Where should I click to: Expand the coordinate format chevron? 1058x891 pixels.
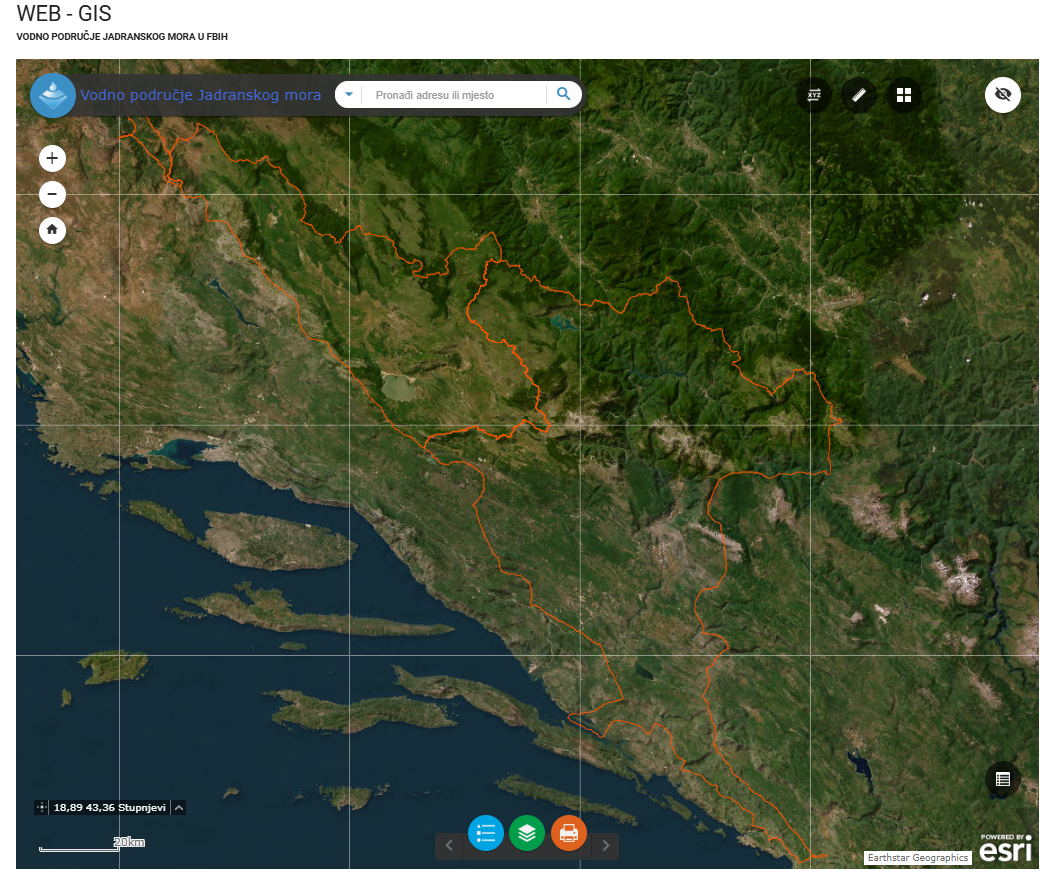tap(179, 807)
